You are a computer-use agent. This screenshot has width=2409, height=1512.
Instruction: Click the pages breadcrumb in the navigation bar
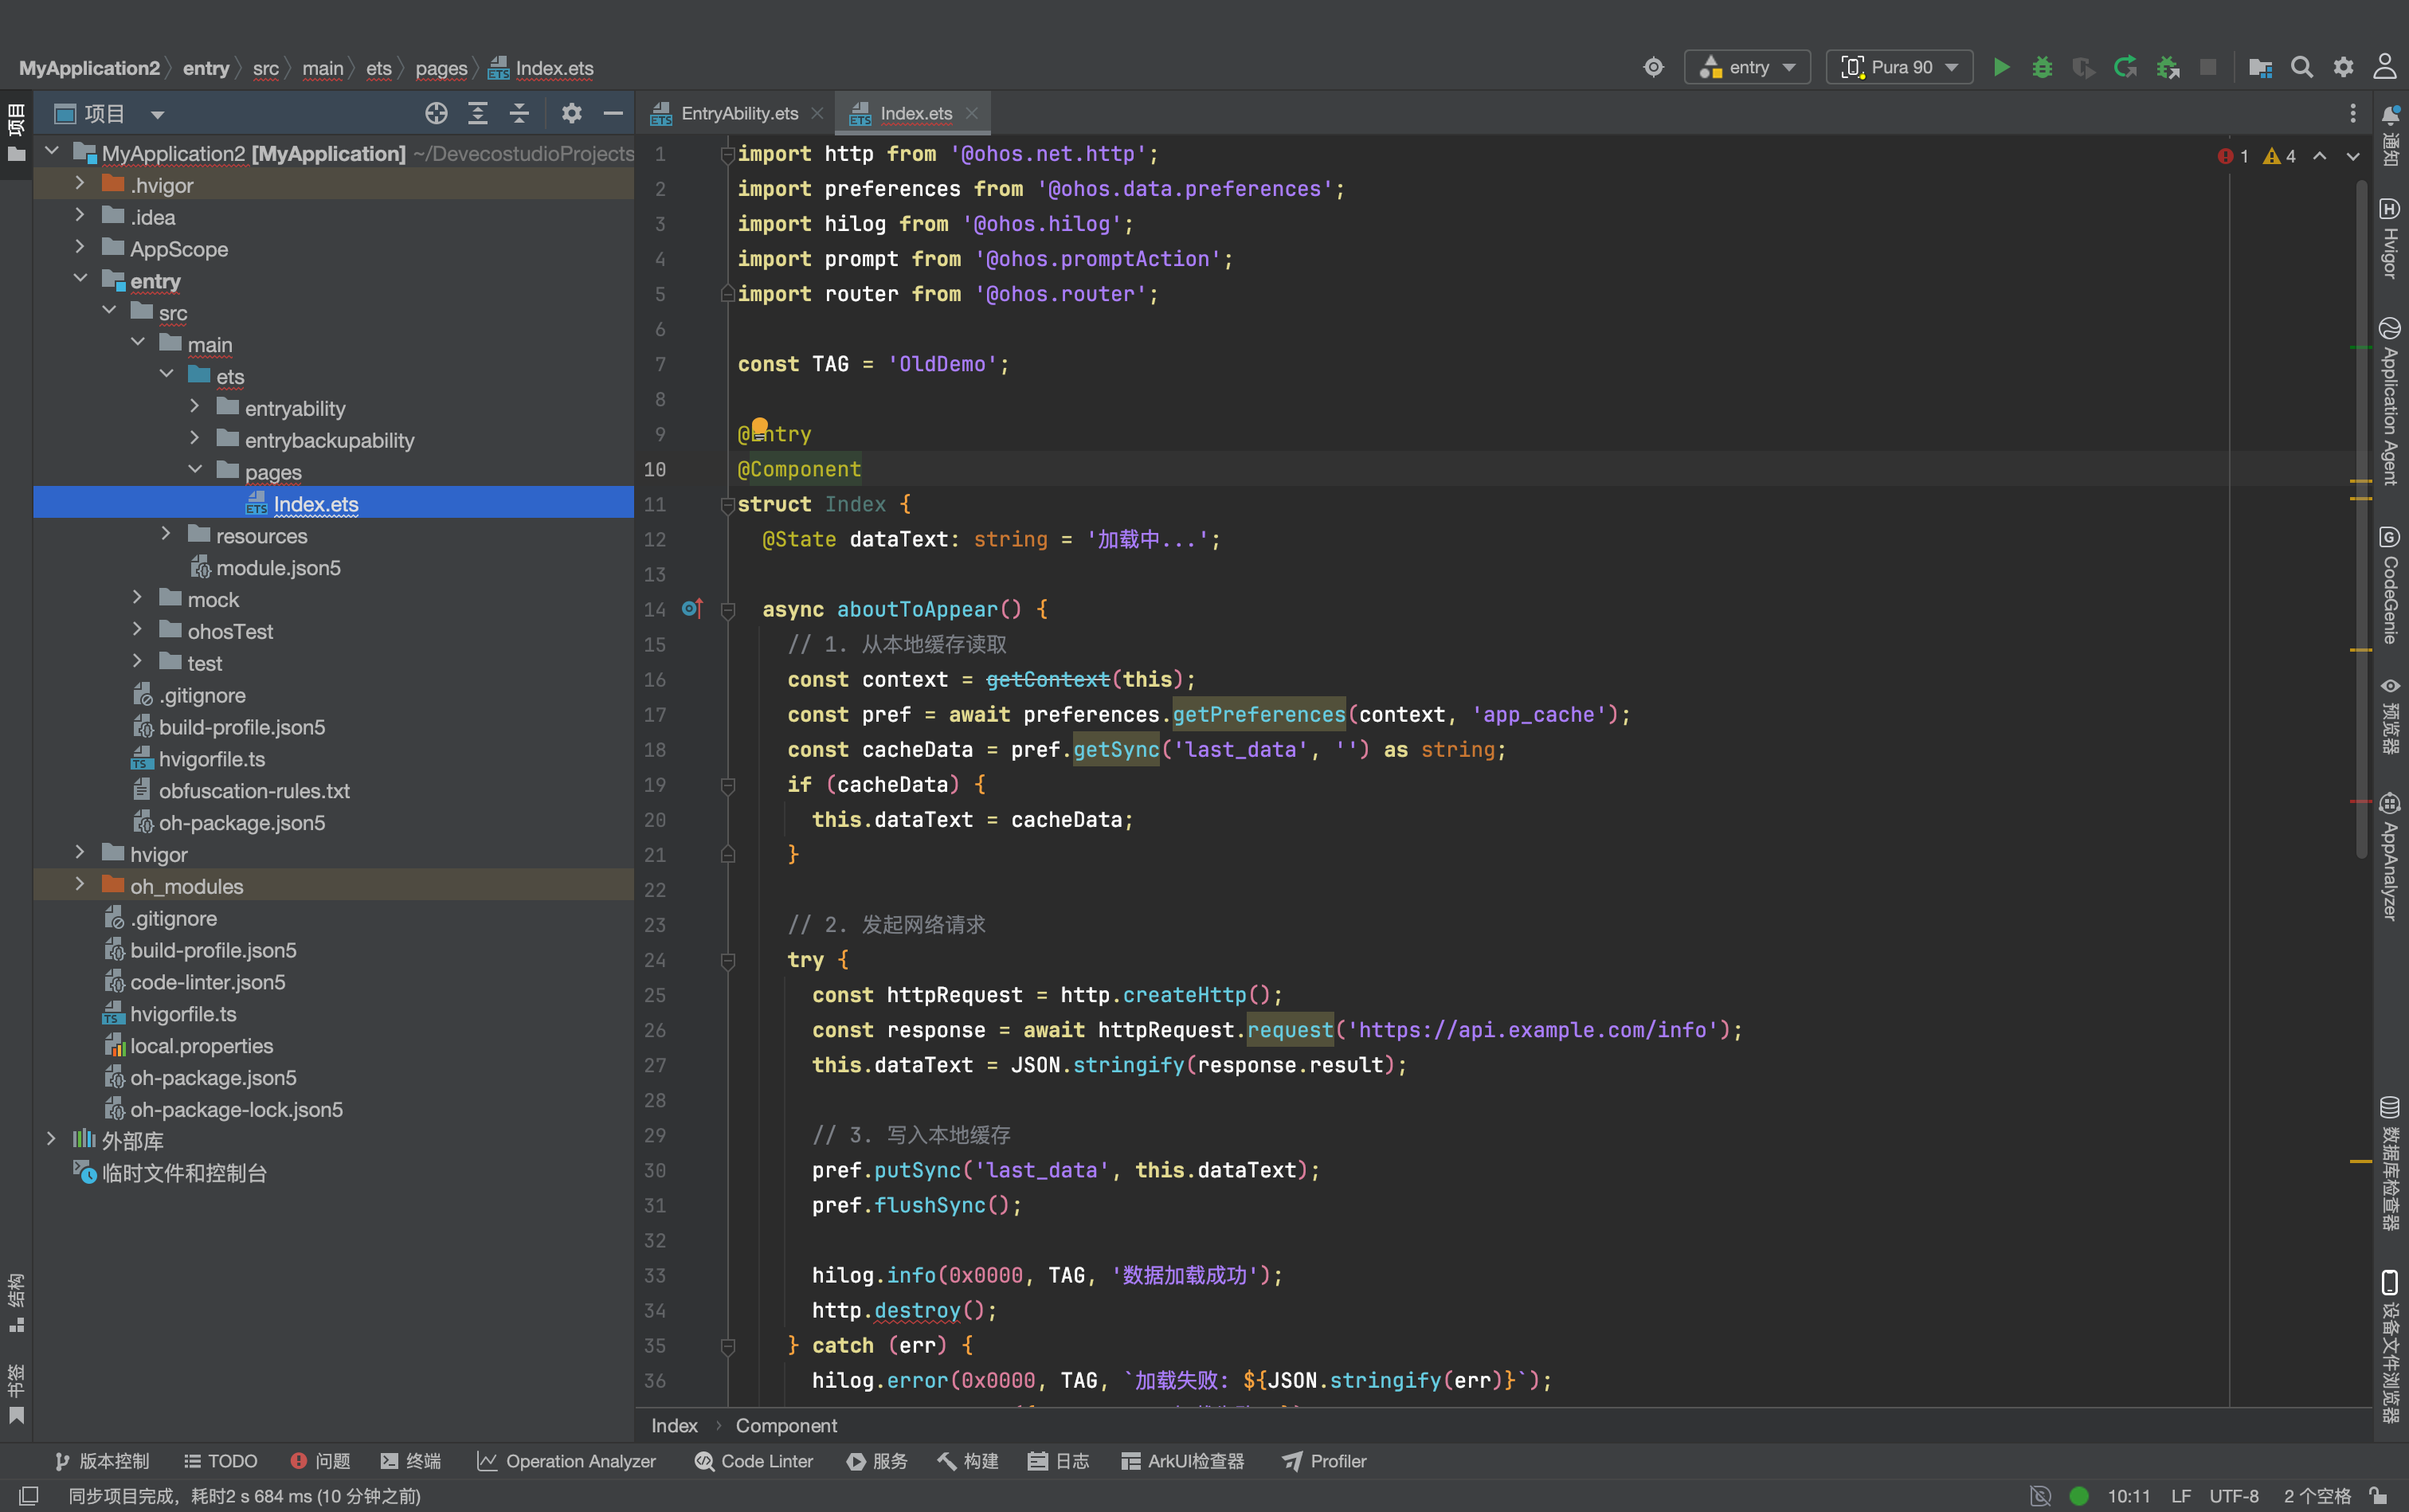[441, 68]
